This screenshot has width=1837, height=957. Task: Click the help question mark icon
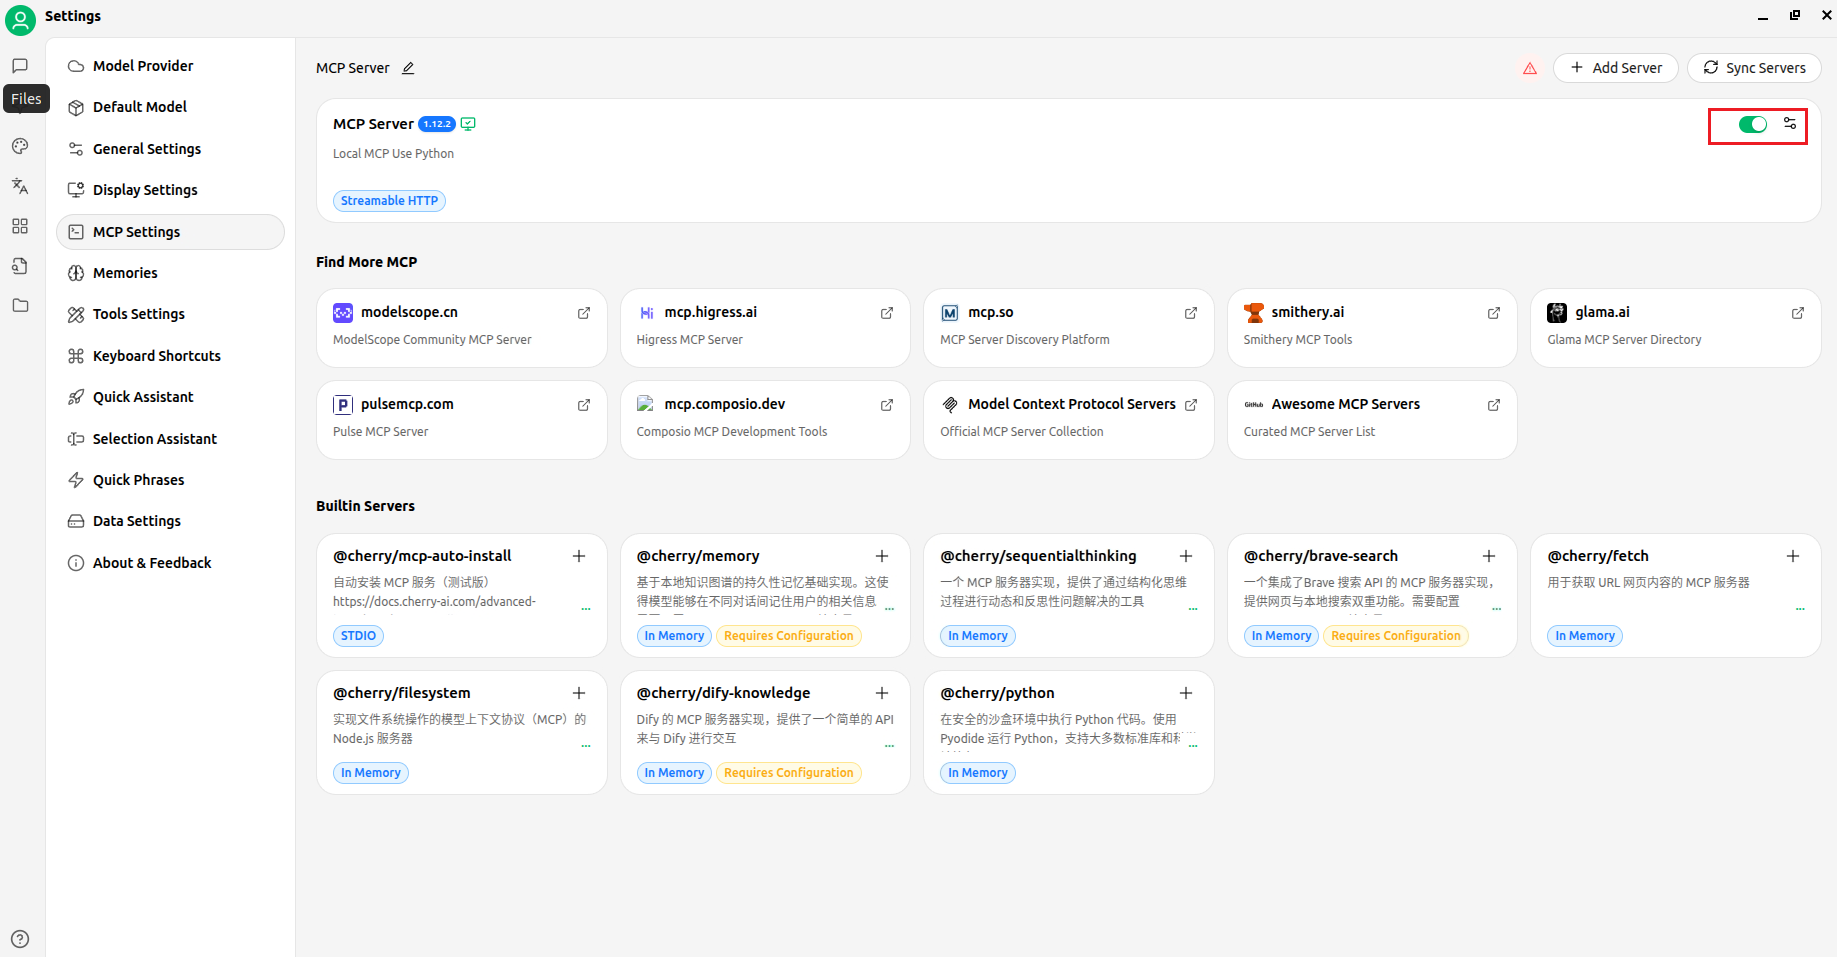(x=20, y=939)
